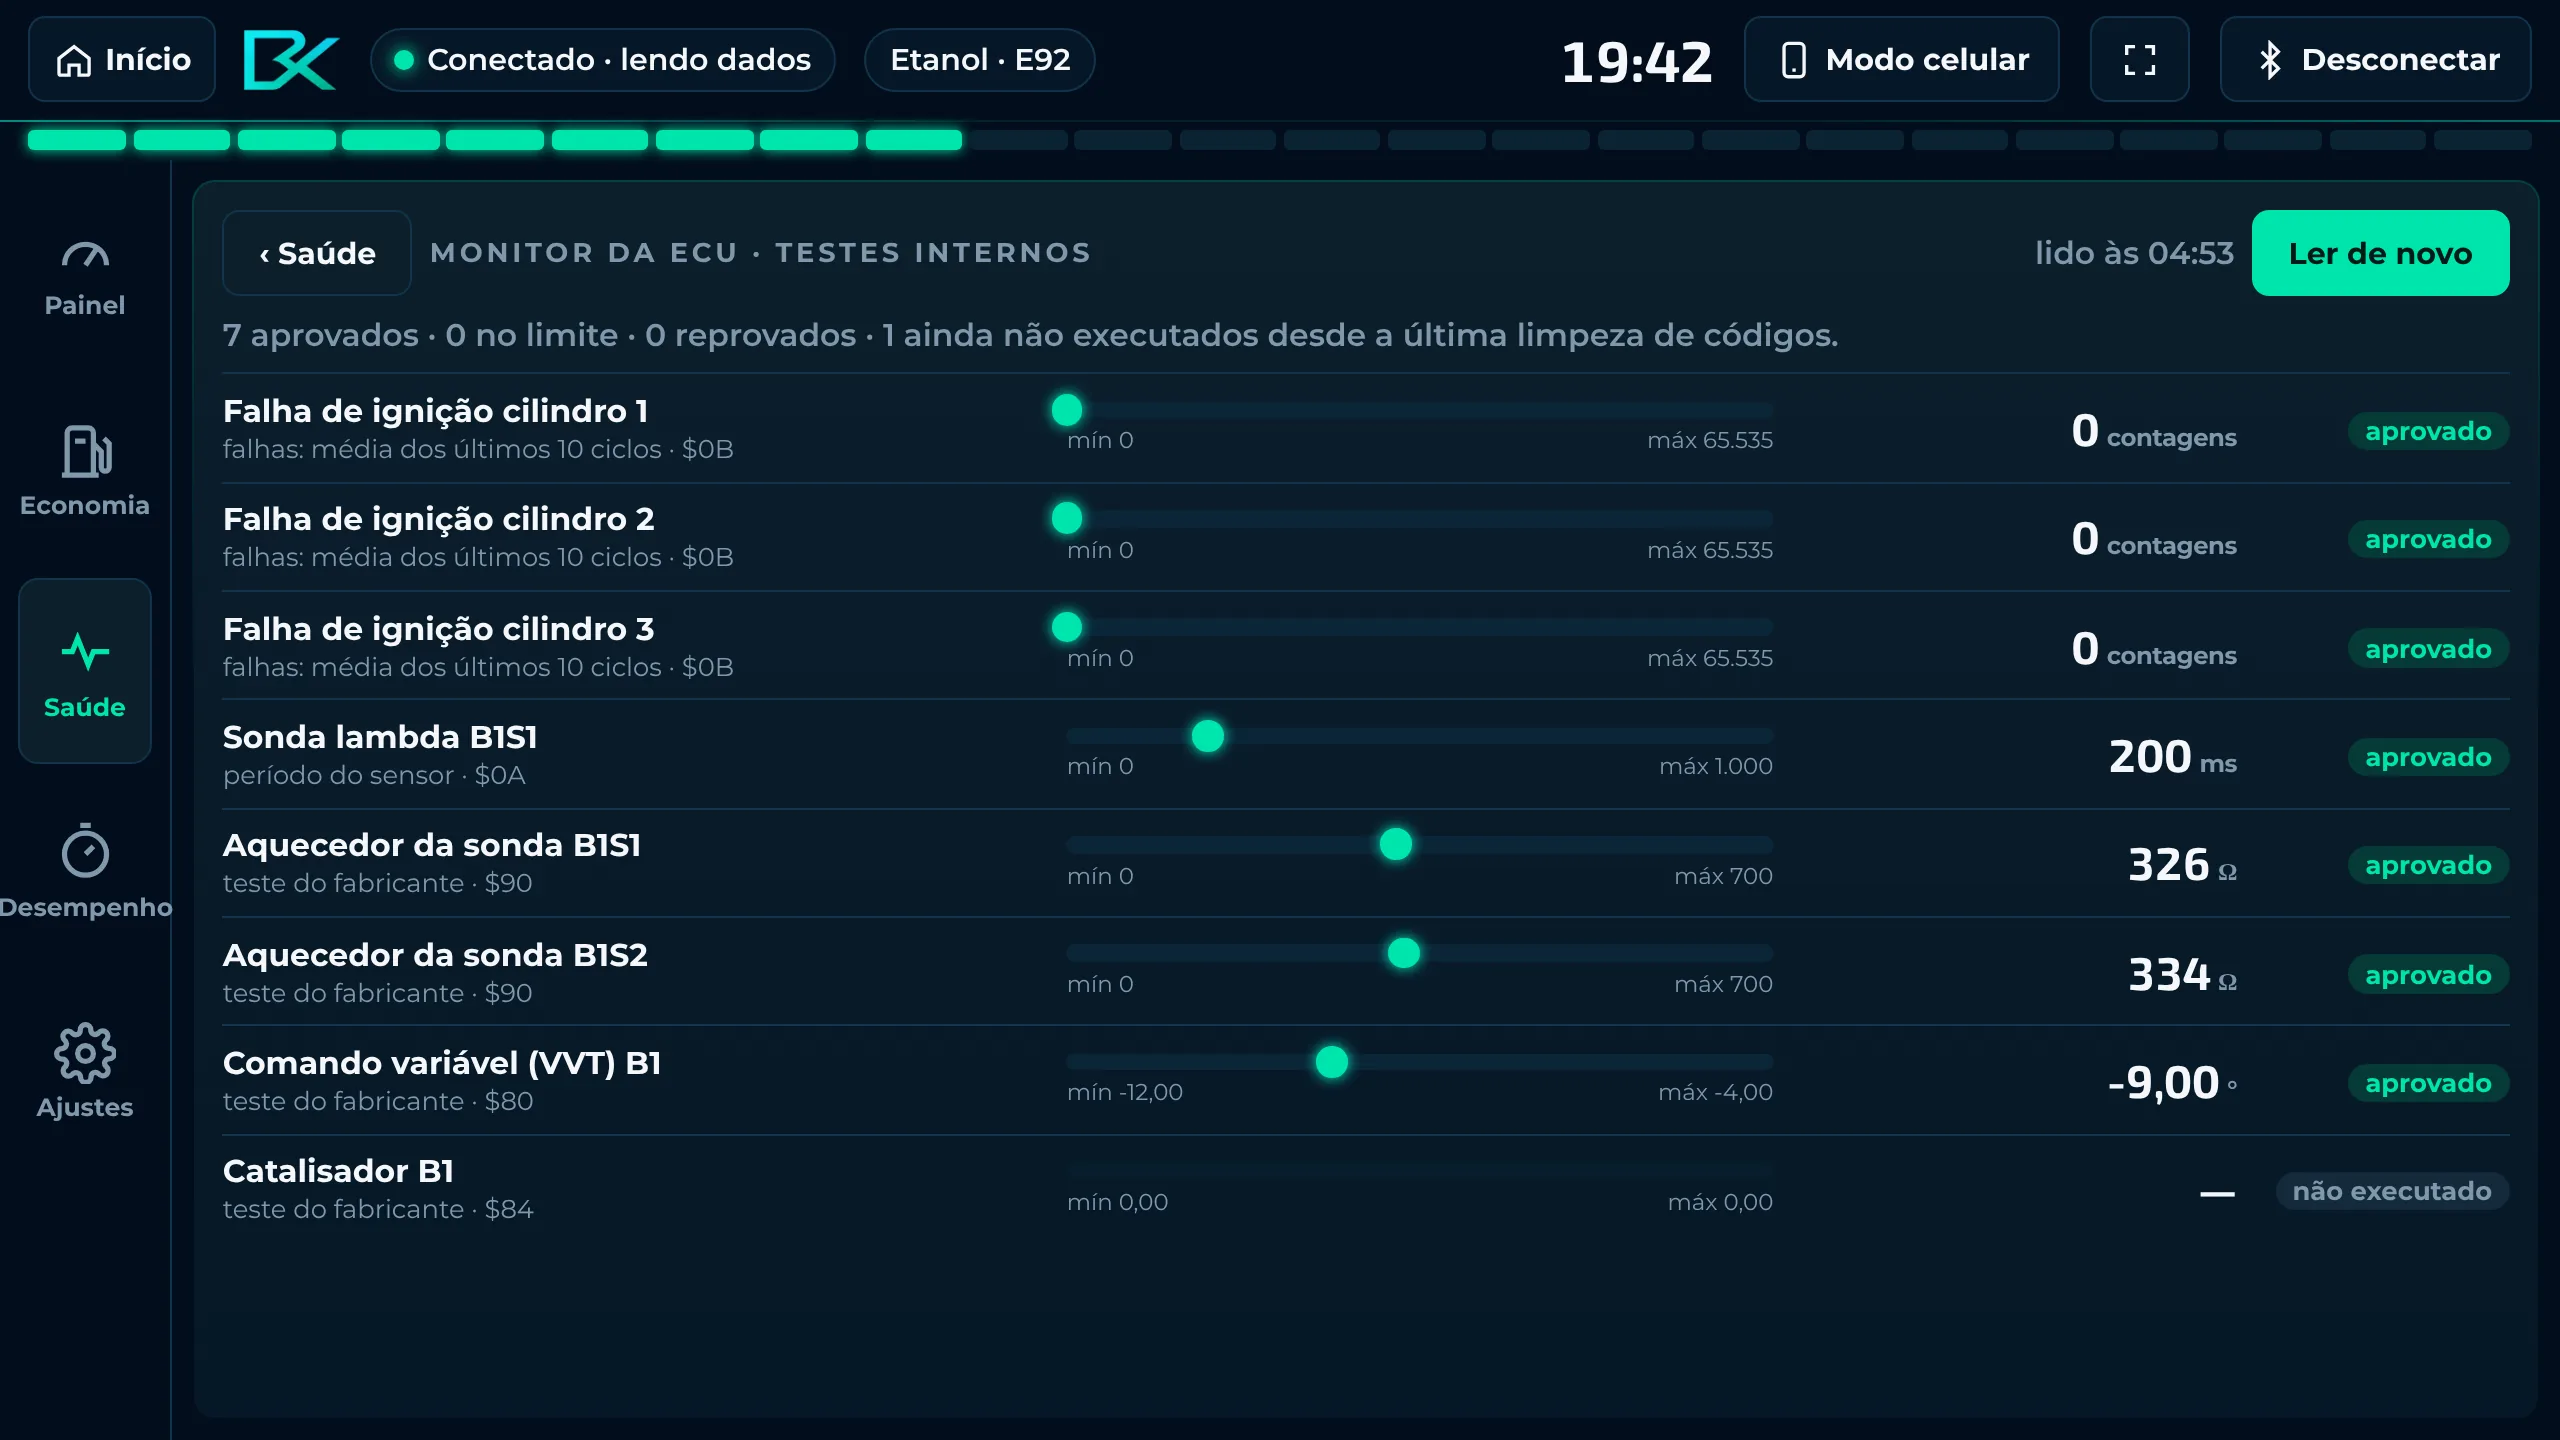Click Conectado · lendo dados status chip
The width and height of the screenshot is (2560, 1440).
click(x=602, y=60)
